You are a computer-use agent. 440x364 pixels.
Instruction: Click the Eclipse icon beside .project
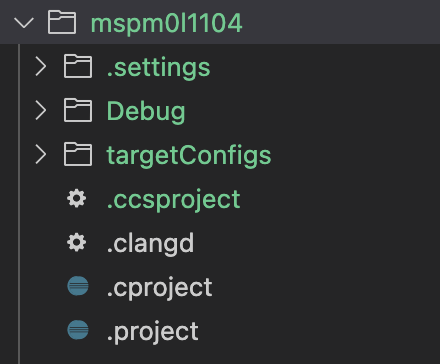click(x=78, y=330)
